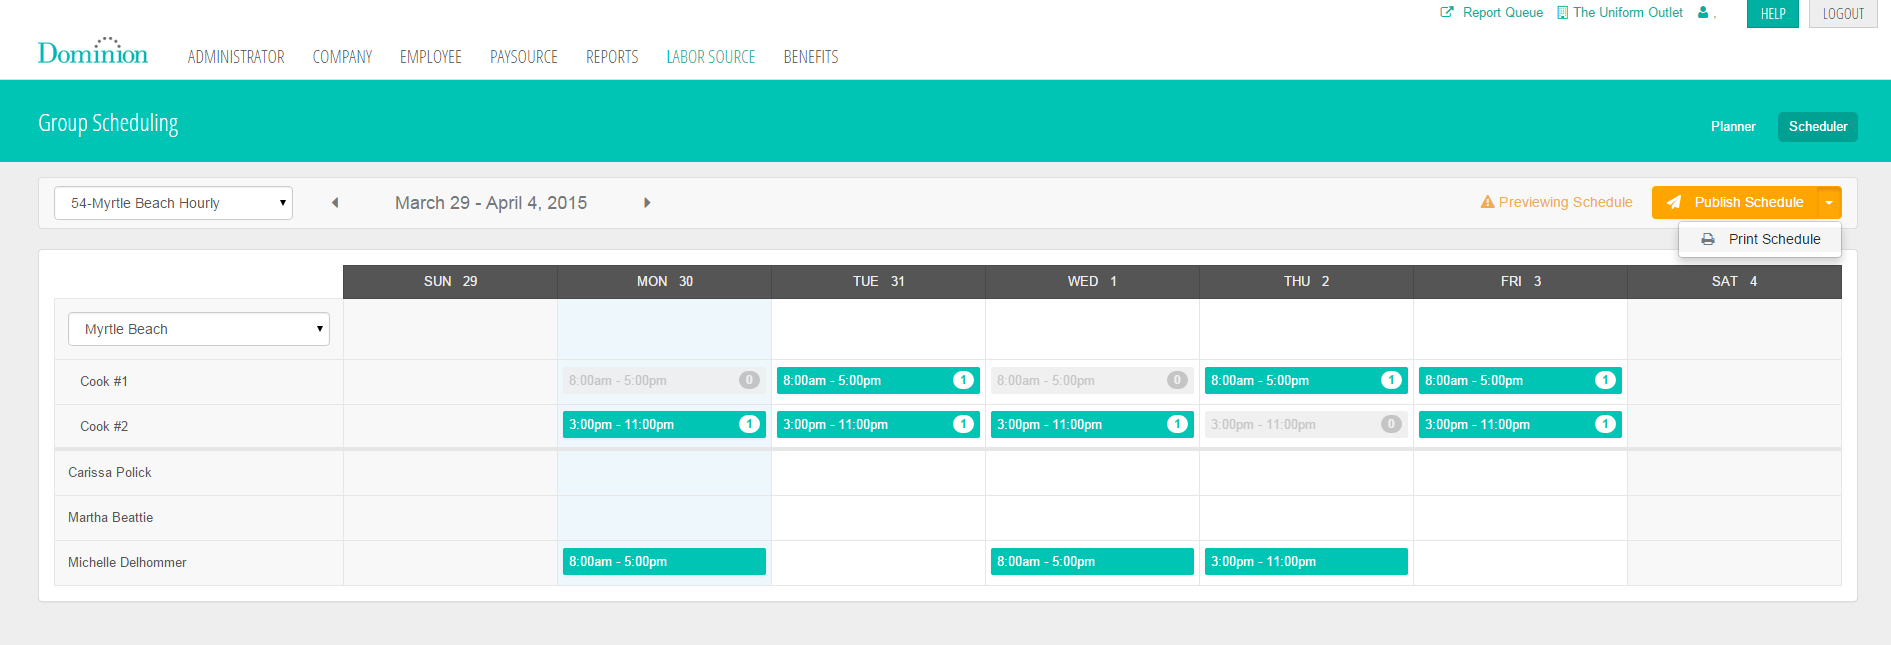Screen dimensions: 1891x645
Task: Select employee Michelle Delhommer
Action: [127, 563]
